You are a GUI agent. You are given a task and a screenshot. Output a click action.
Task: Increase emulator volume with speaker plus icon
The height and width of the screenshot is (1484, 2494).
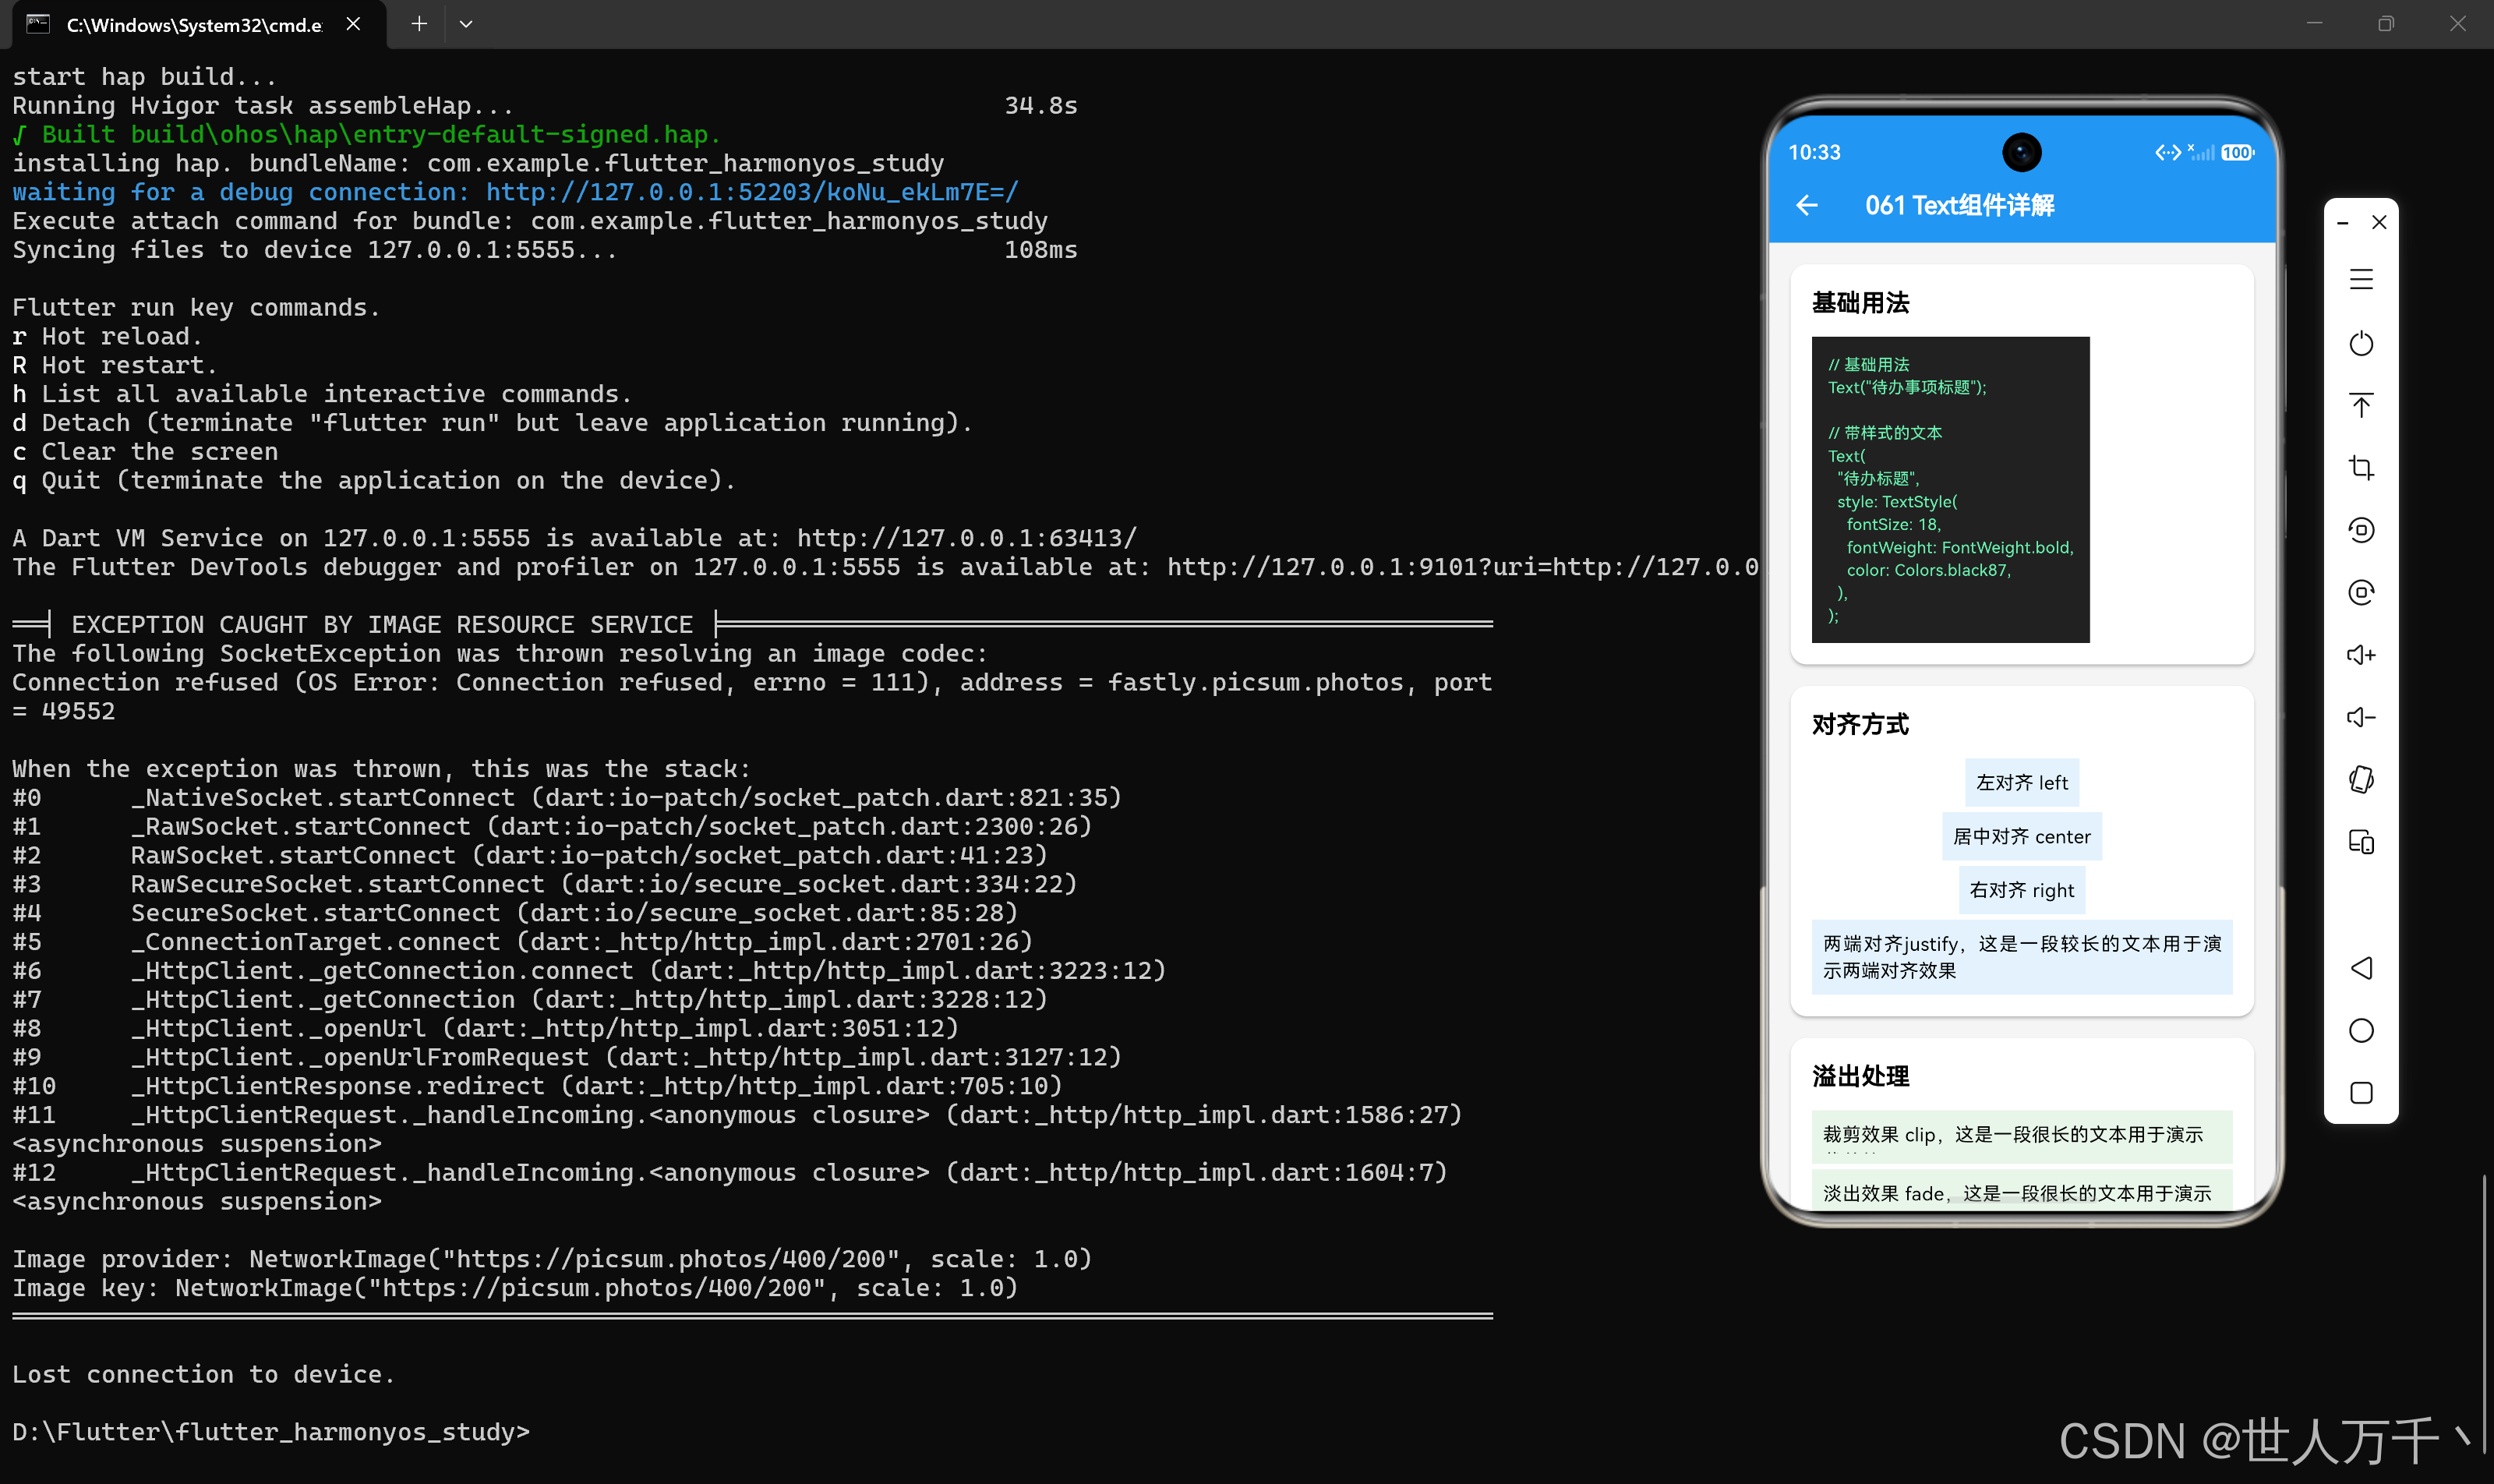2361,654
